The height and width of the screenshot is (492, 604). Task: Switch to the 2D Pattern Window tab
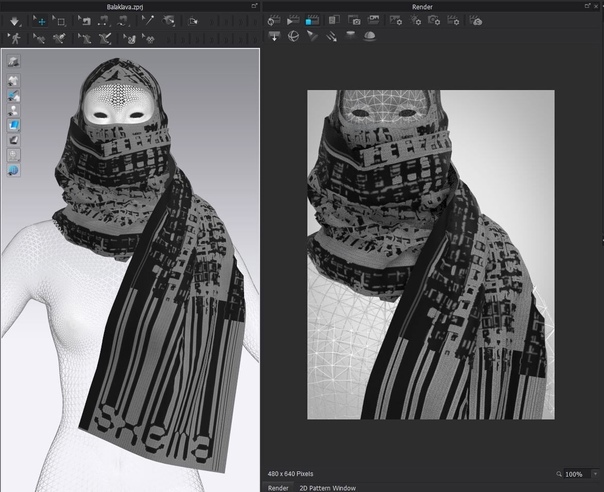coord(330,487)
